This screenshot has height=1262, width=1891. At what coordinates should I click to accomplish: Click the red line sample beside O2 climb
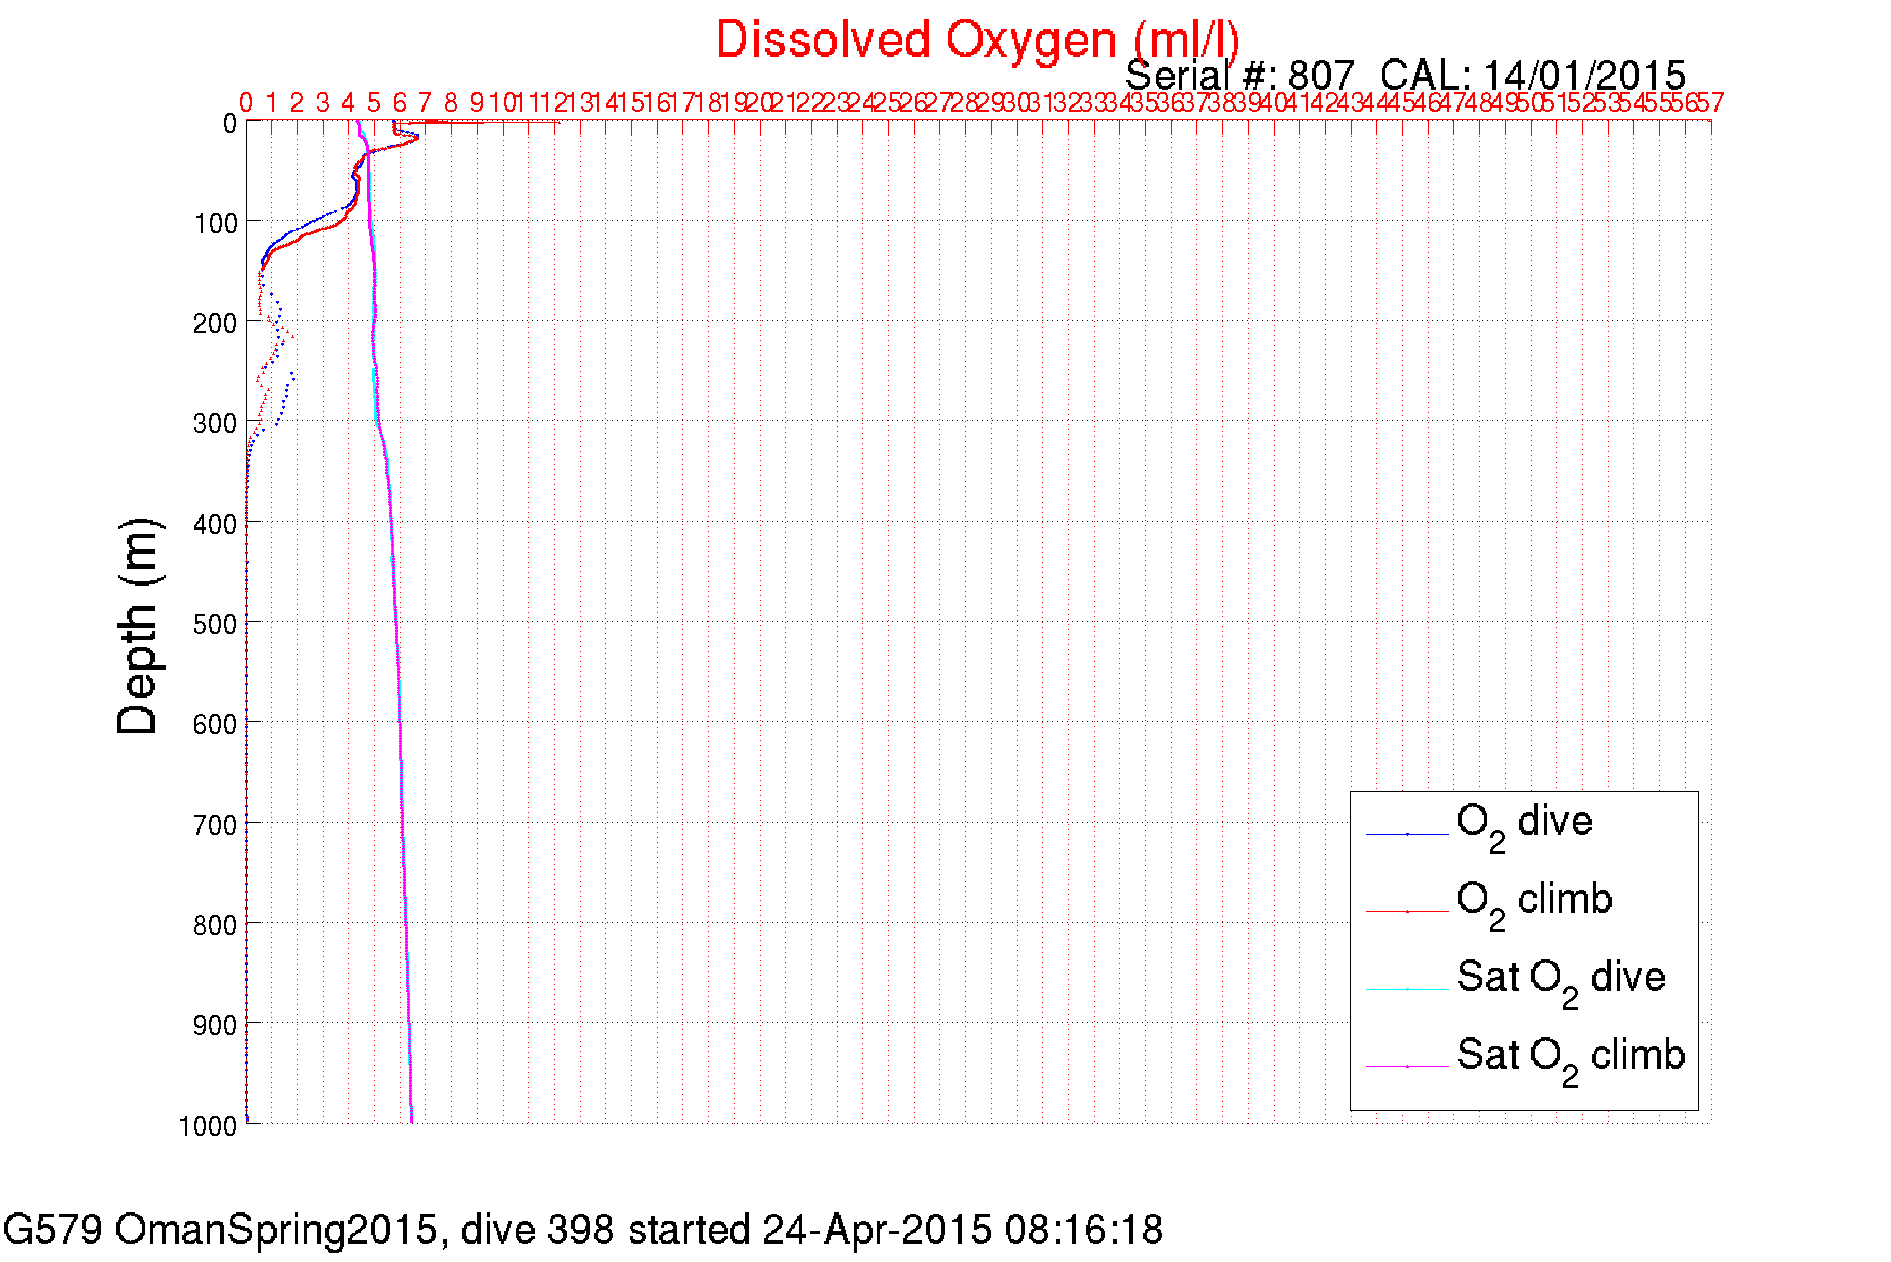(x=1407, y=912)
